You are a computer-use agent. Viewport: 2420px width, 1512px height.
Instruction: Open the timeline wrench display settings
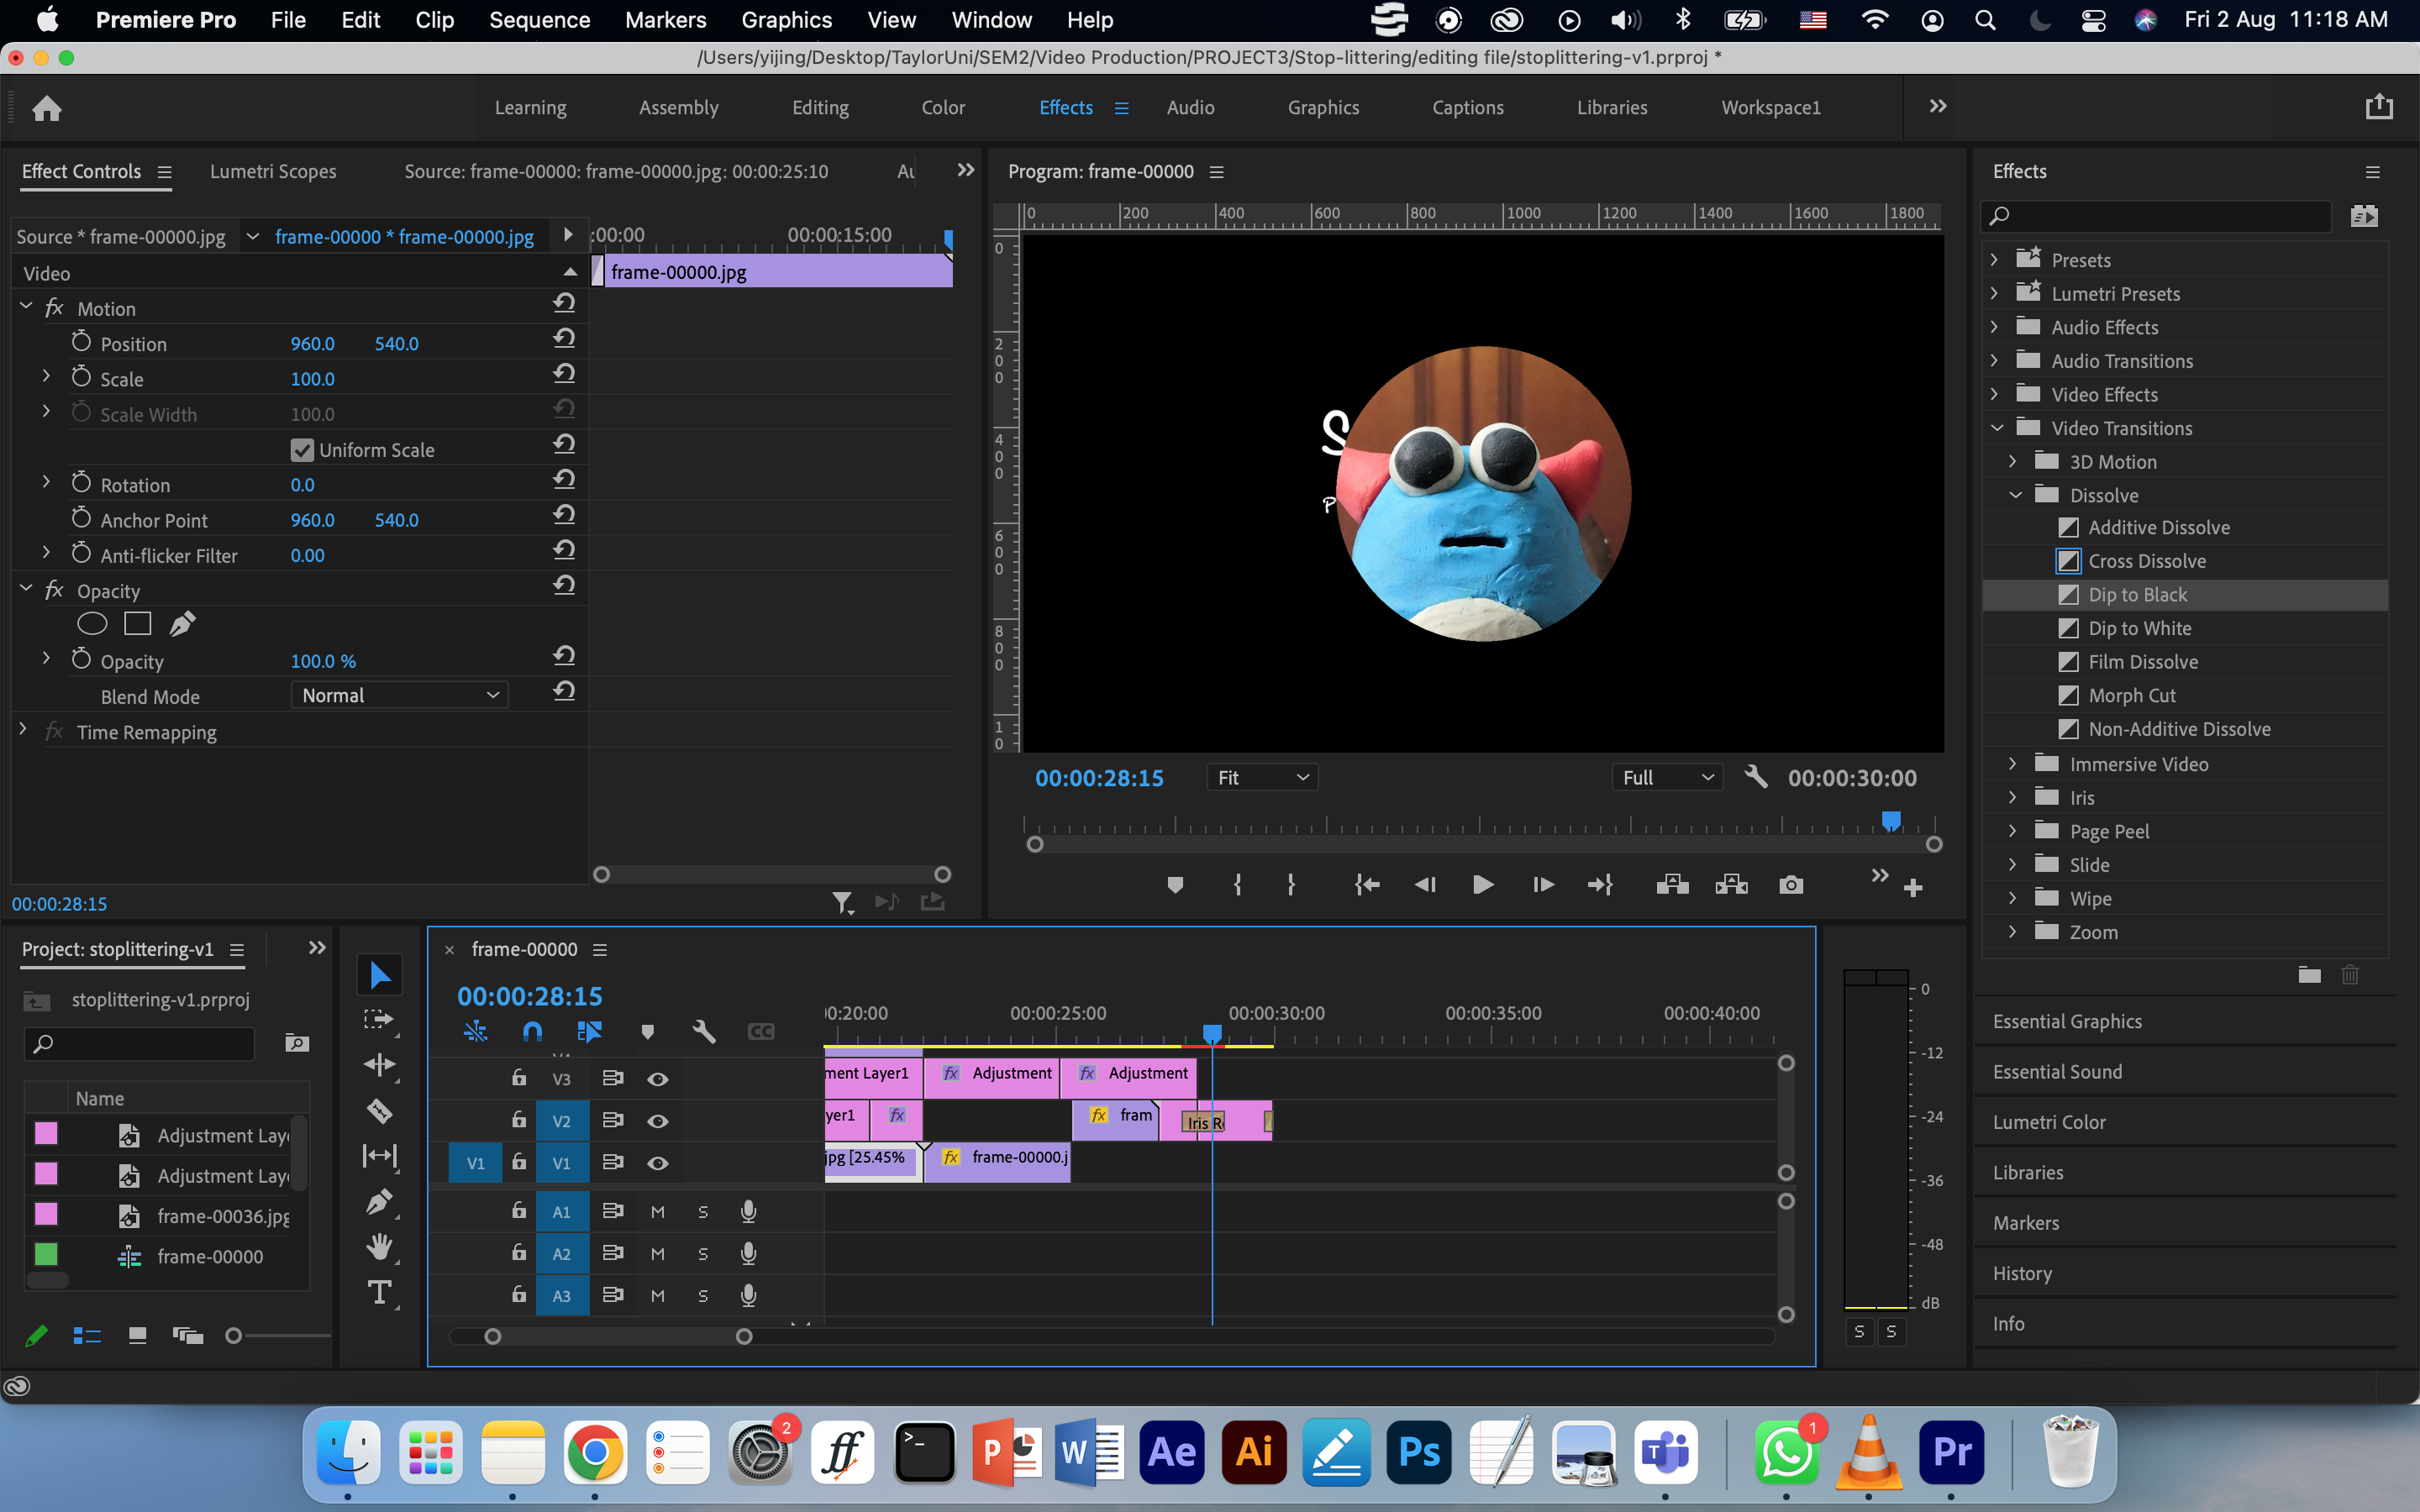pyautogui.click(x=703, y=1031)
